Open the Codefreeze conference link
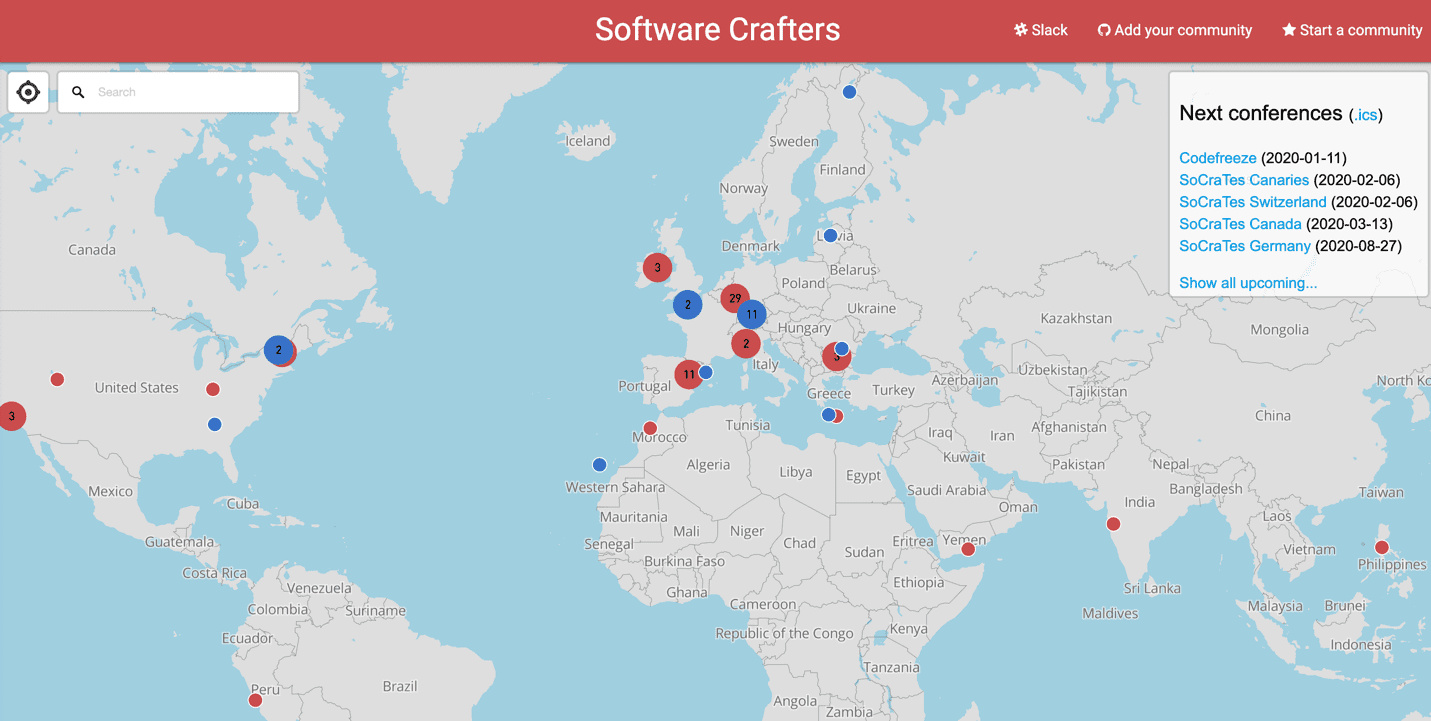The image size is (1431, 721). (x=1217, y=158)
